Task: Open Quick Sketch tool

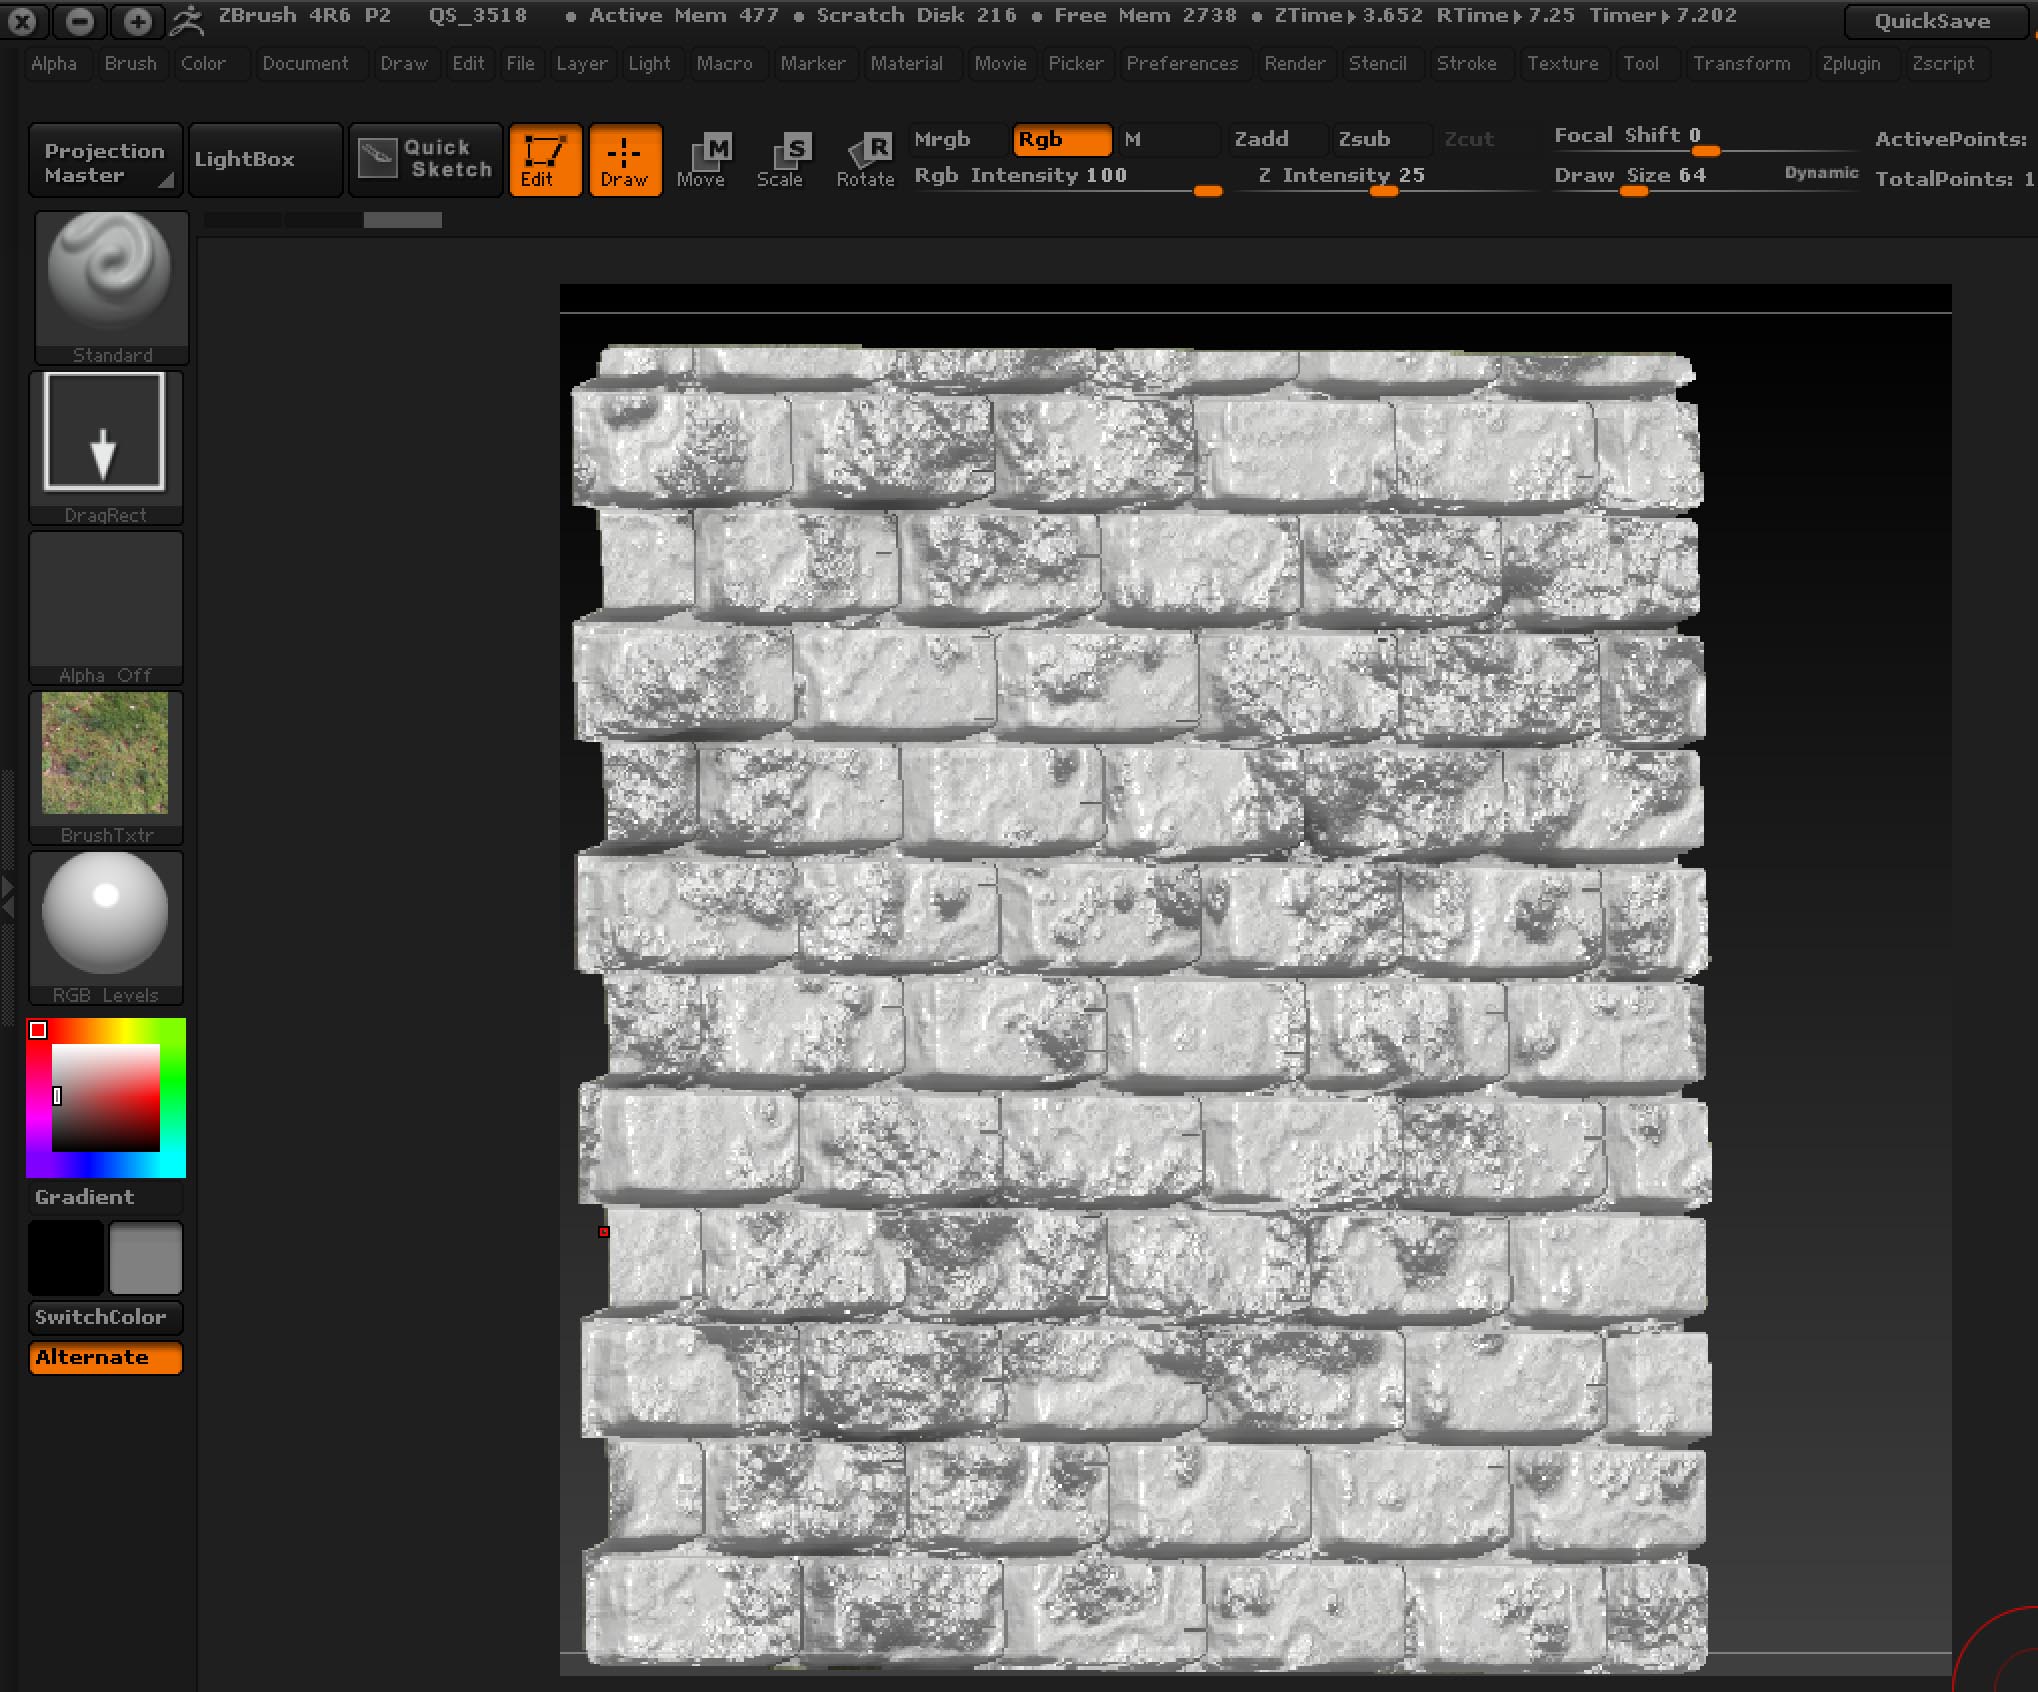Action: [x=426, y=160]
